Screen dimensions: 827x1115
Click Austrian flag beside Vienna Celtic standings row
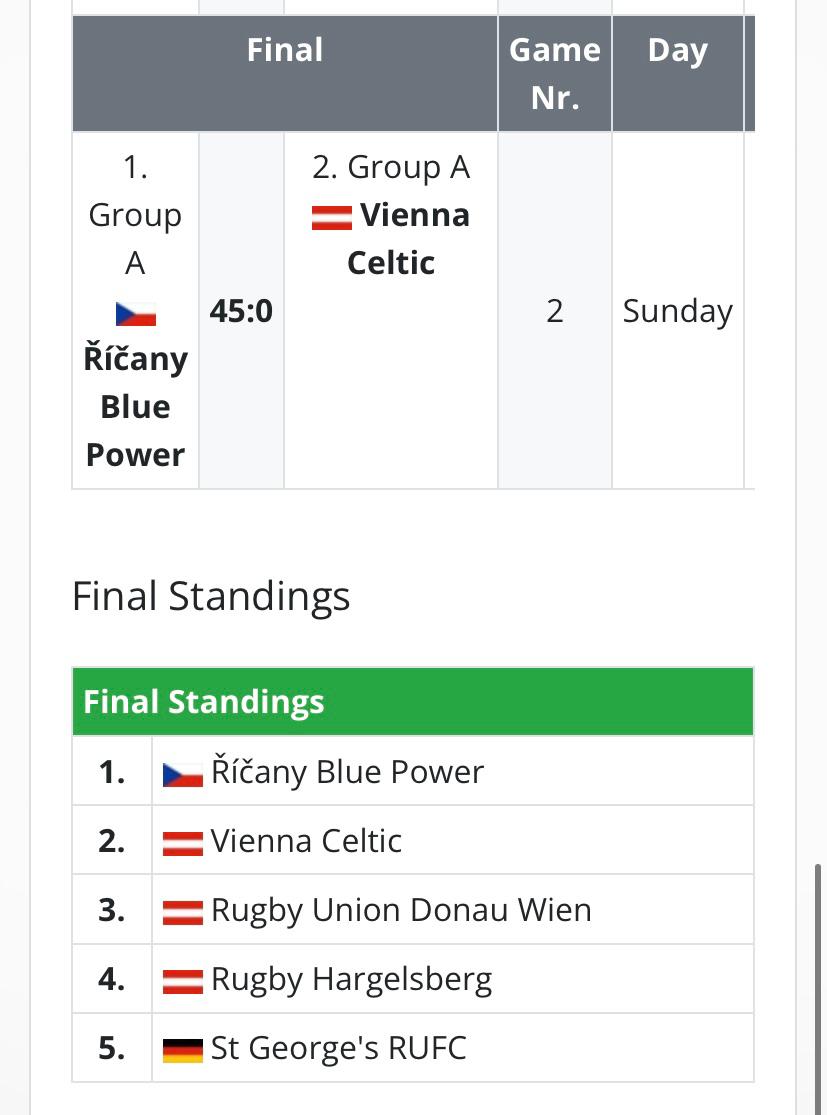coord(183,843)
